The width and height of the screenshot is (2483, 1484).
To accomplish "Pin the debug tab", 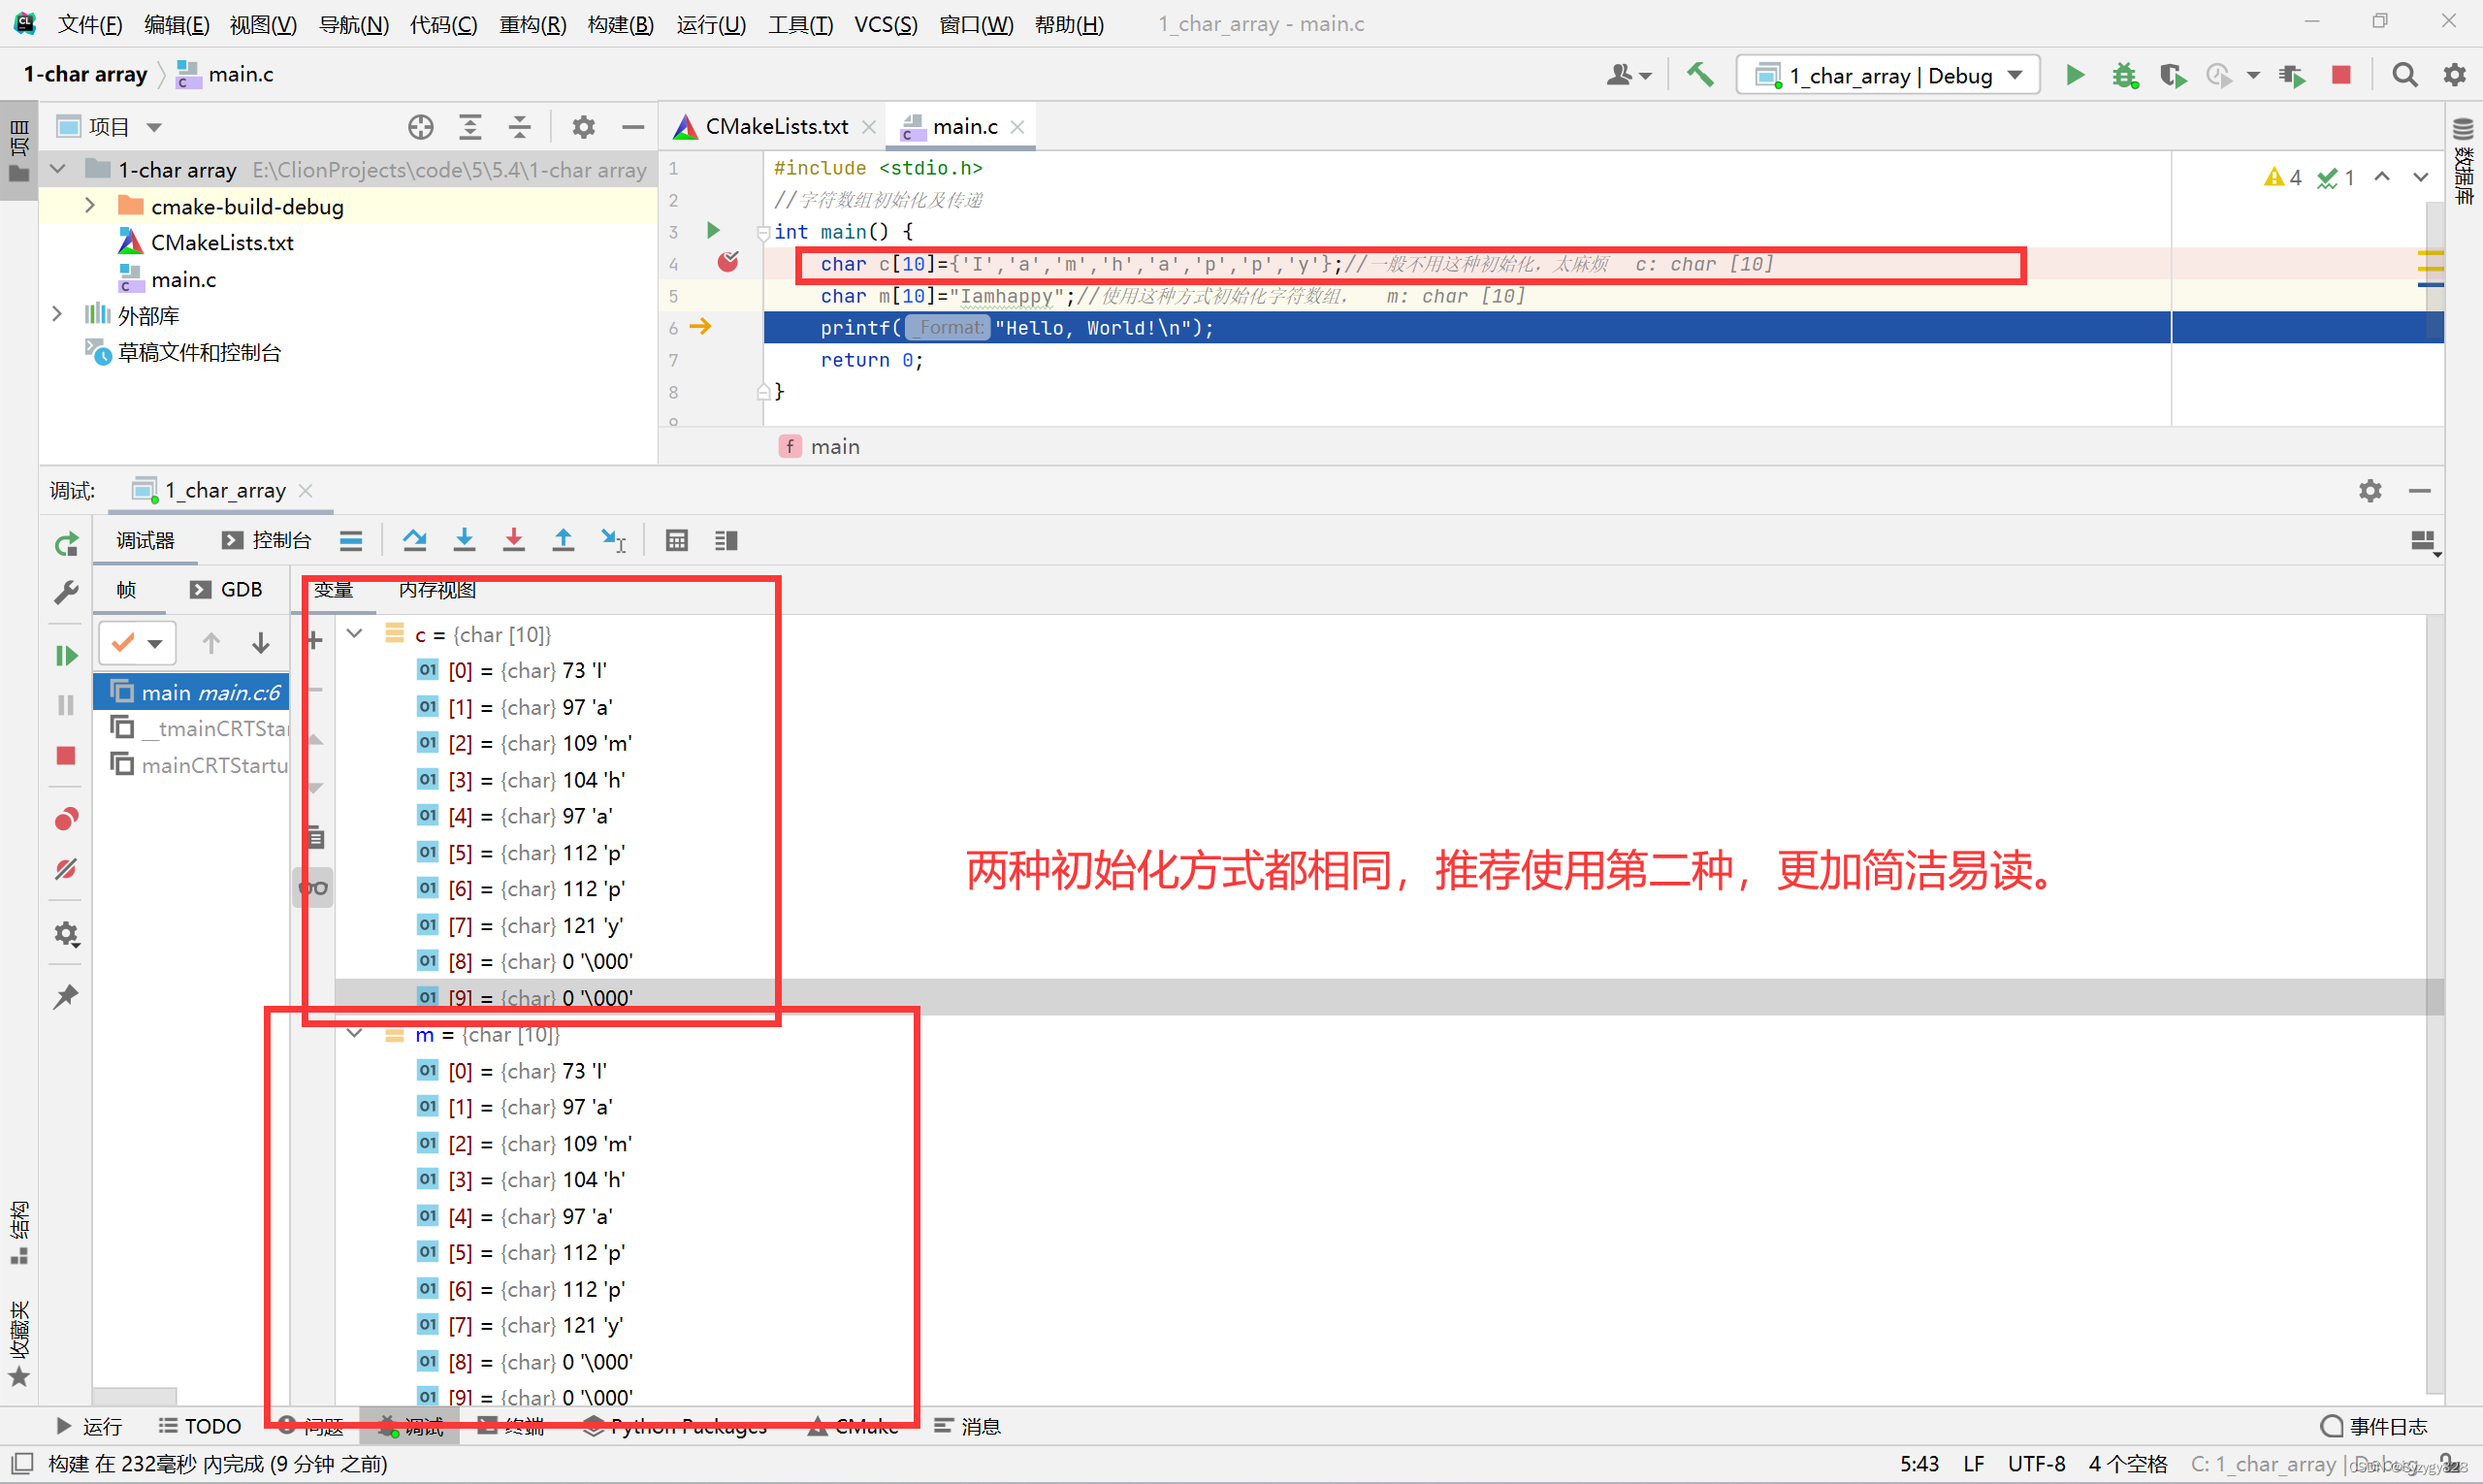I will 66,996.
